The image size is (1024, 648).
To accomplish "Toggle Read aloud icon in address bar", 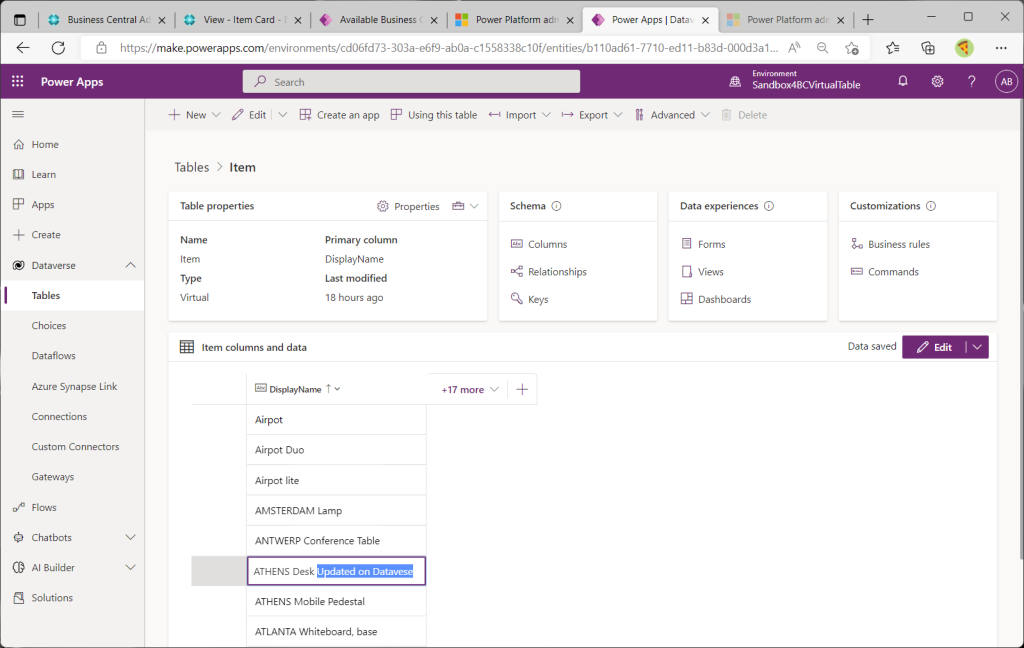I will (x=794, y=48).
